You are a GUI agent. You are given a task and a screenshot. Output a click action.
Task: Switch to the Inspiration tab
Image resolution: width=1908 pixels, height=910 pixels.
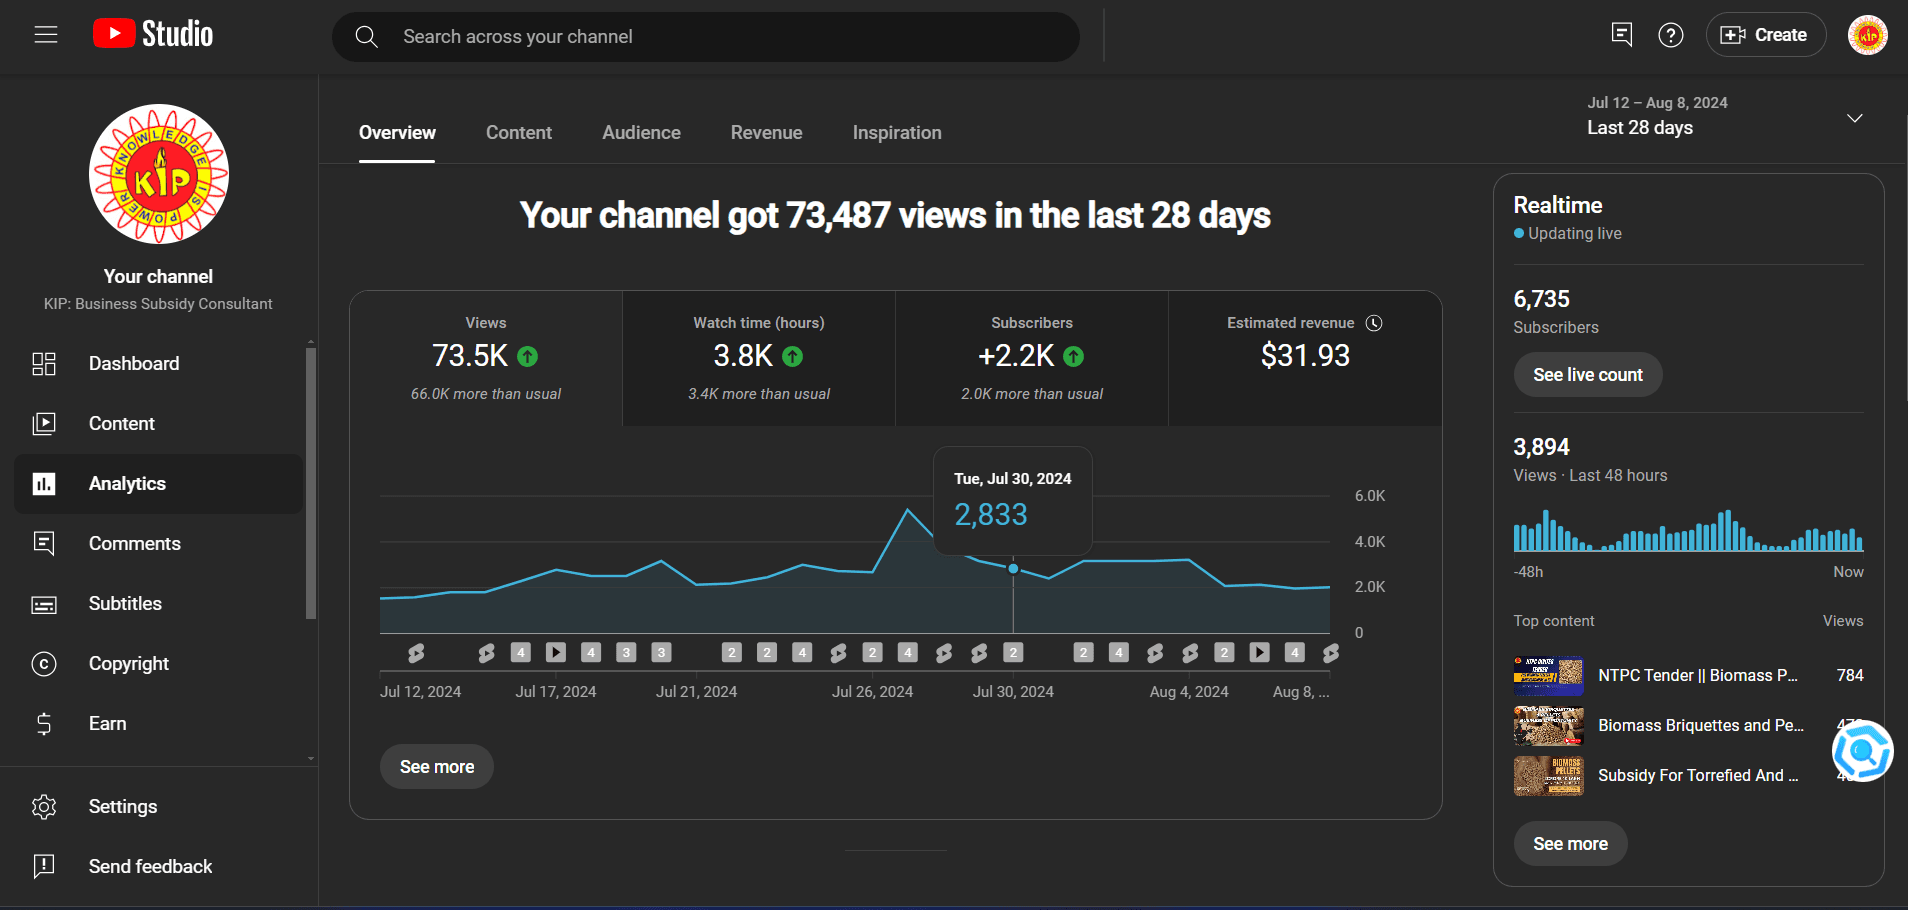897,133
